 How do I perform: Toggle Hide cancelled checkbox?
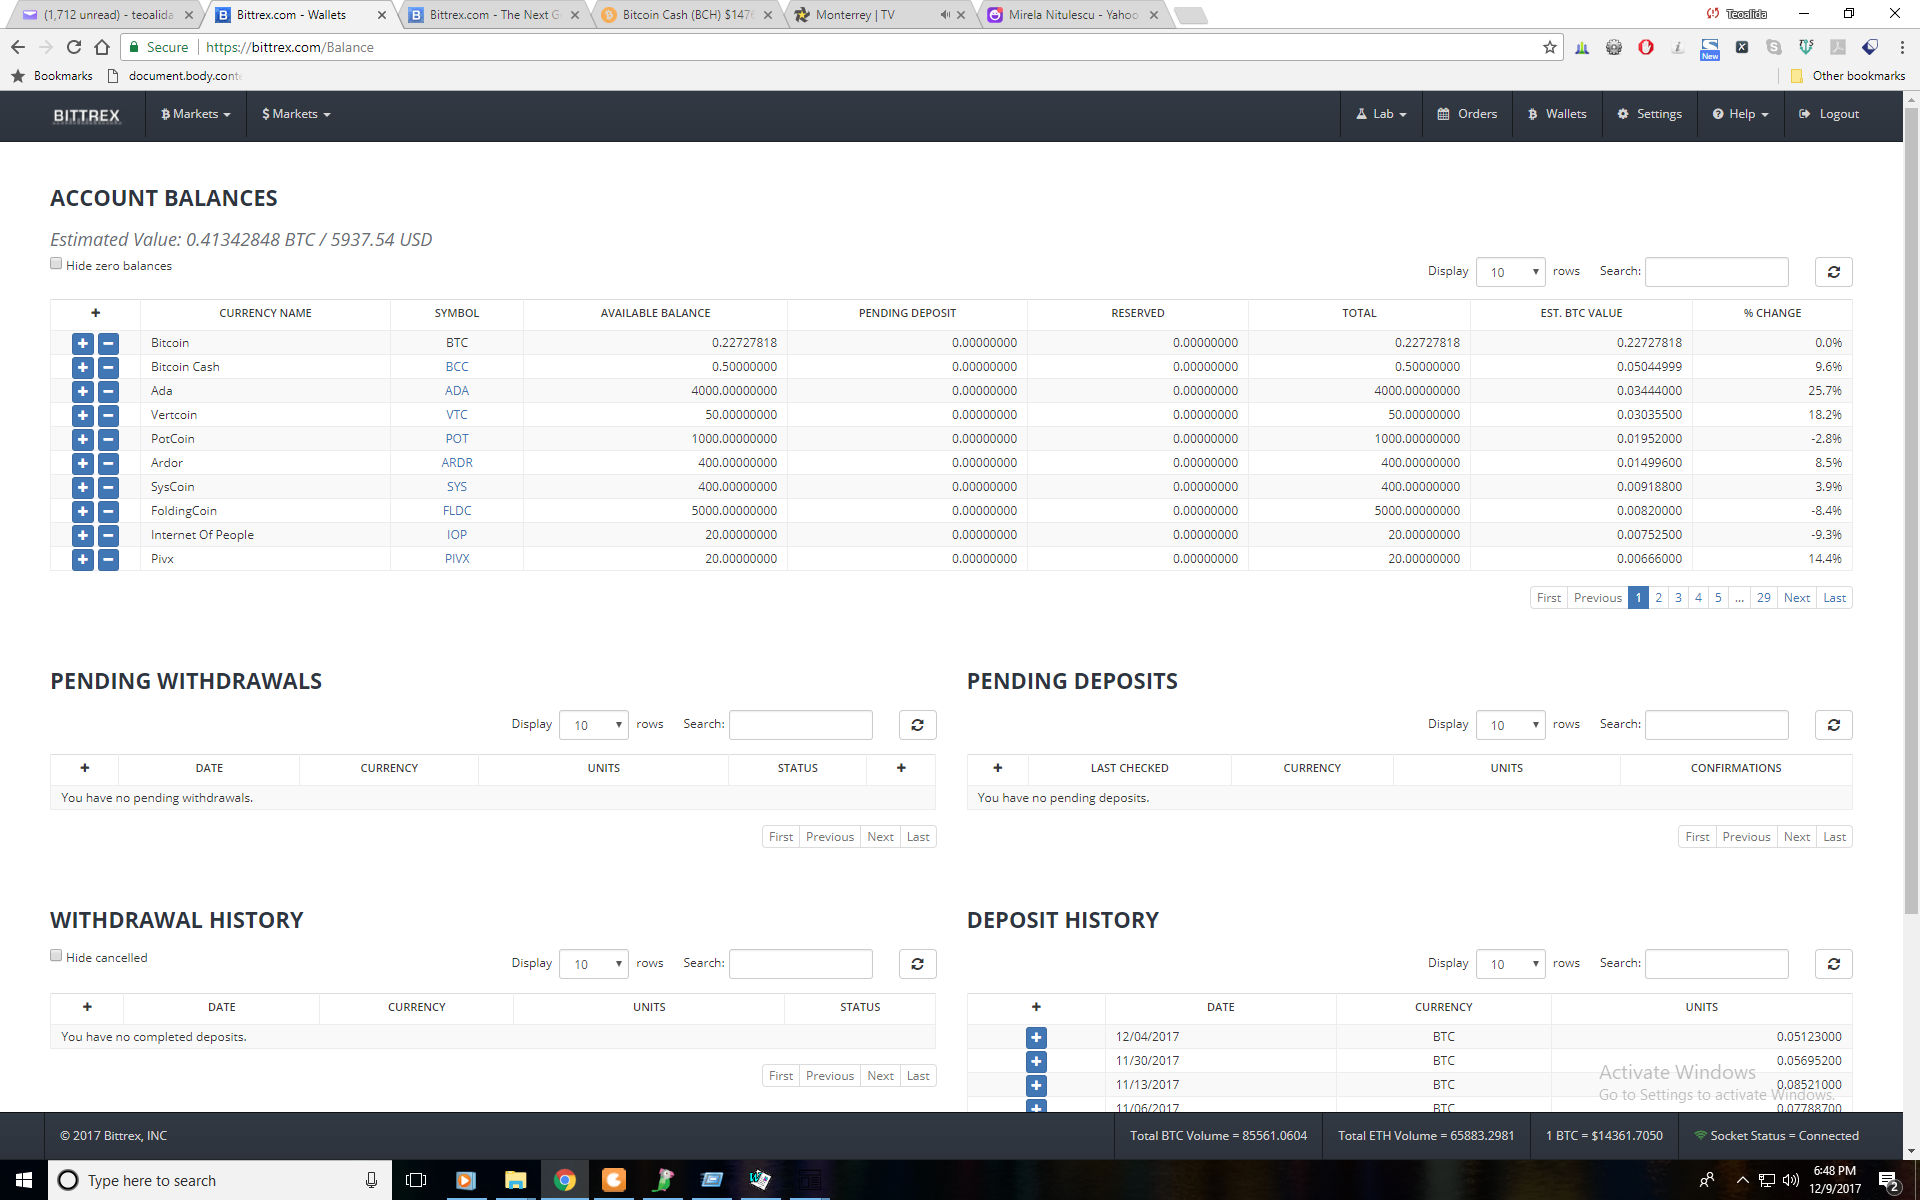(x=56, y=956)
